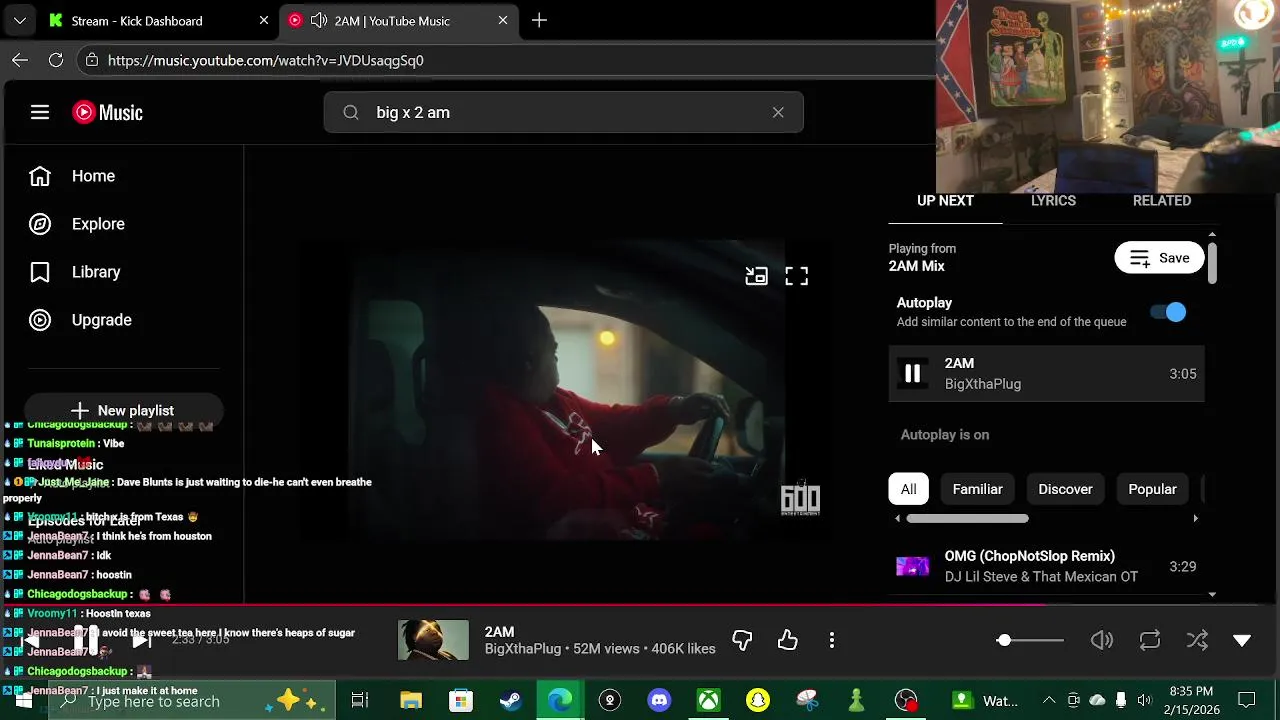Image resolution: width=1280 pixels, height=720 pixels.
Task: Click the YouTube Music logo
Action: [108, 112]
